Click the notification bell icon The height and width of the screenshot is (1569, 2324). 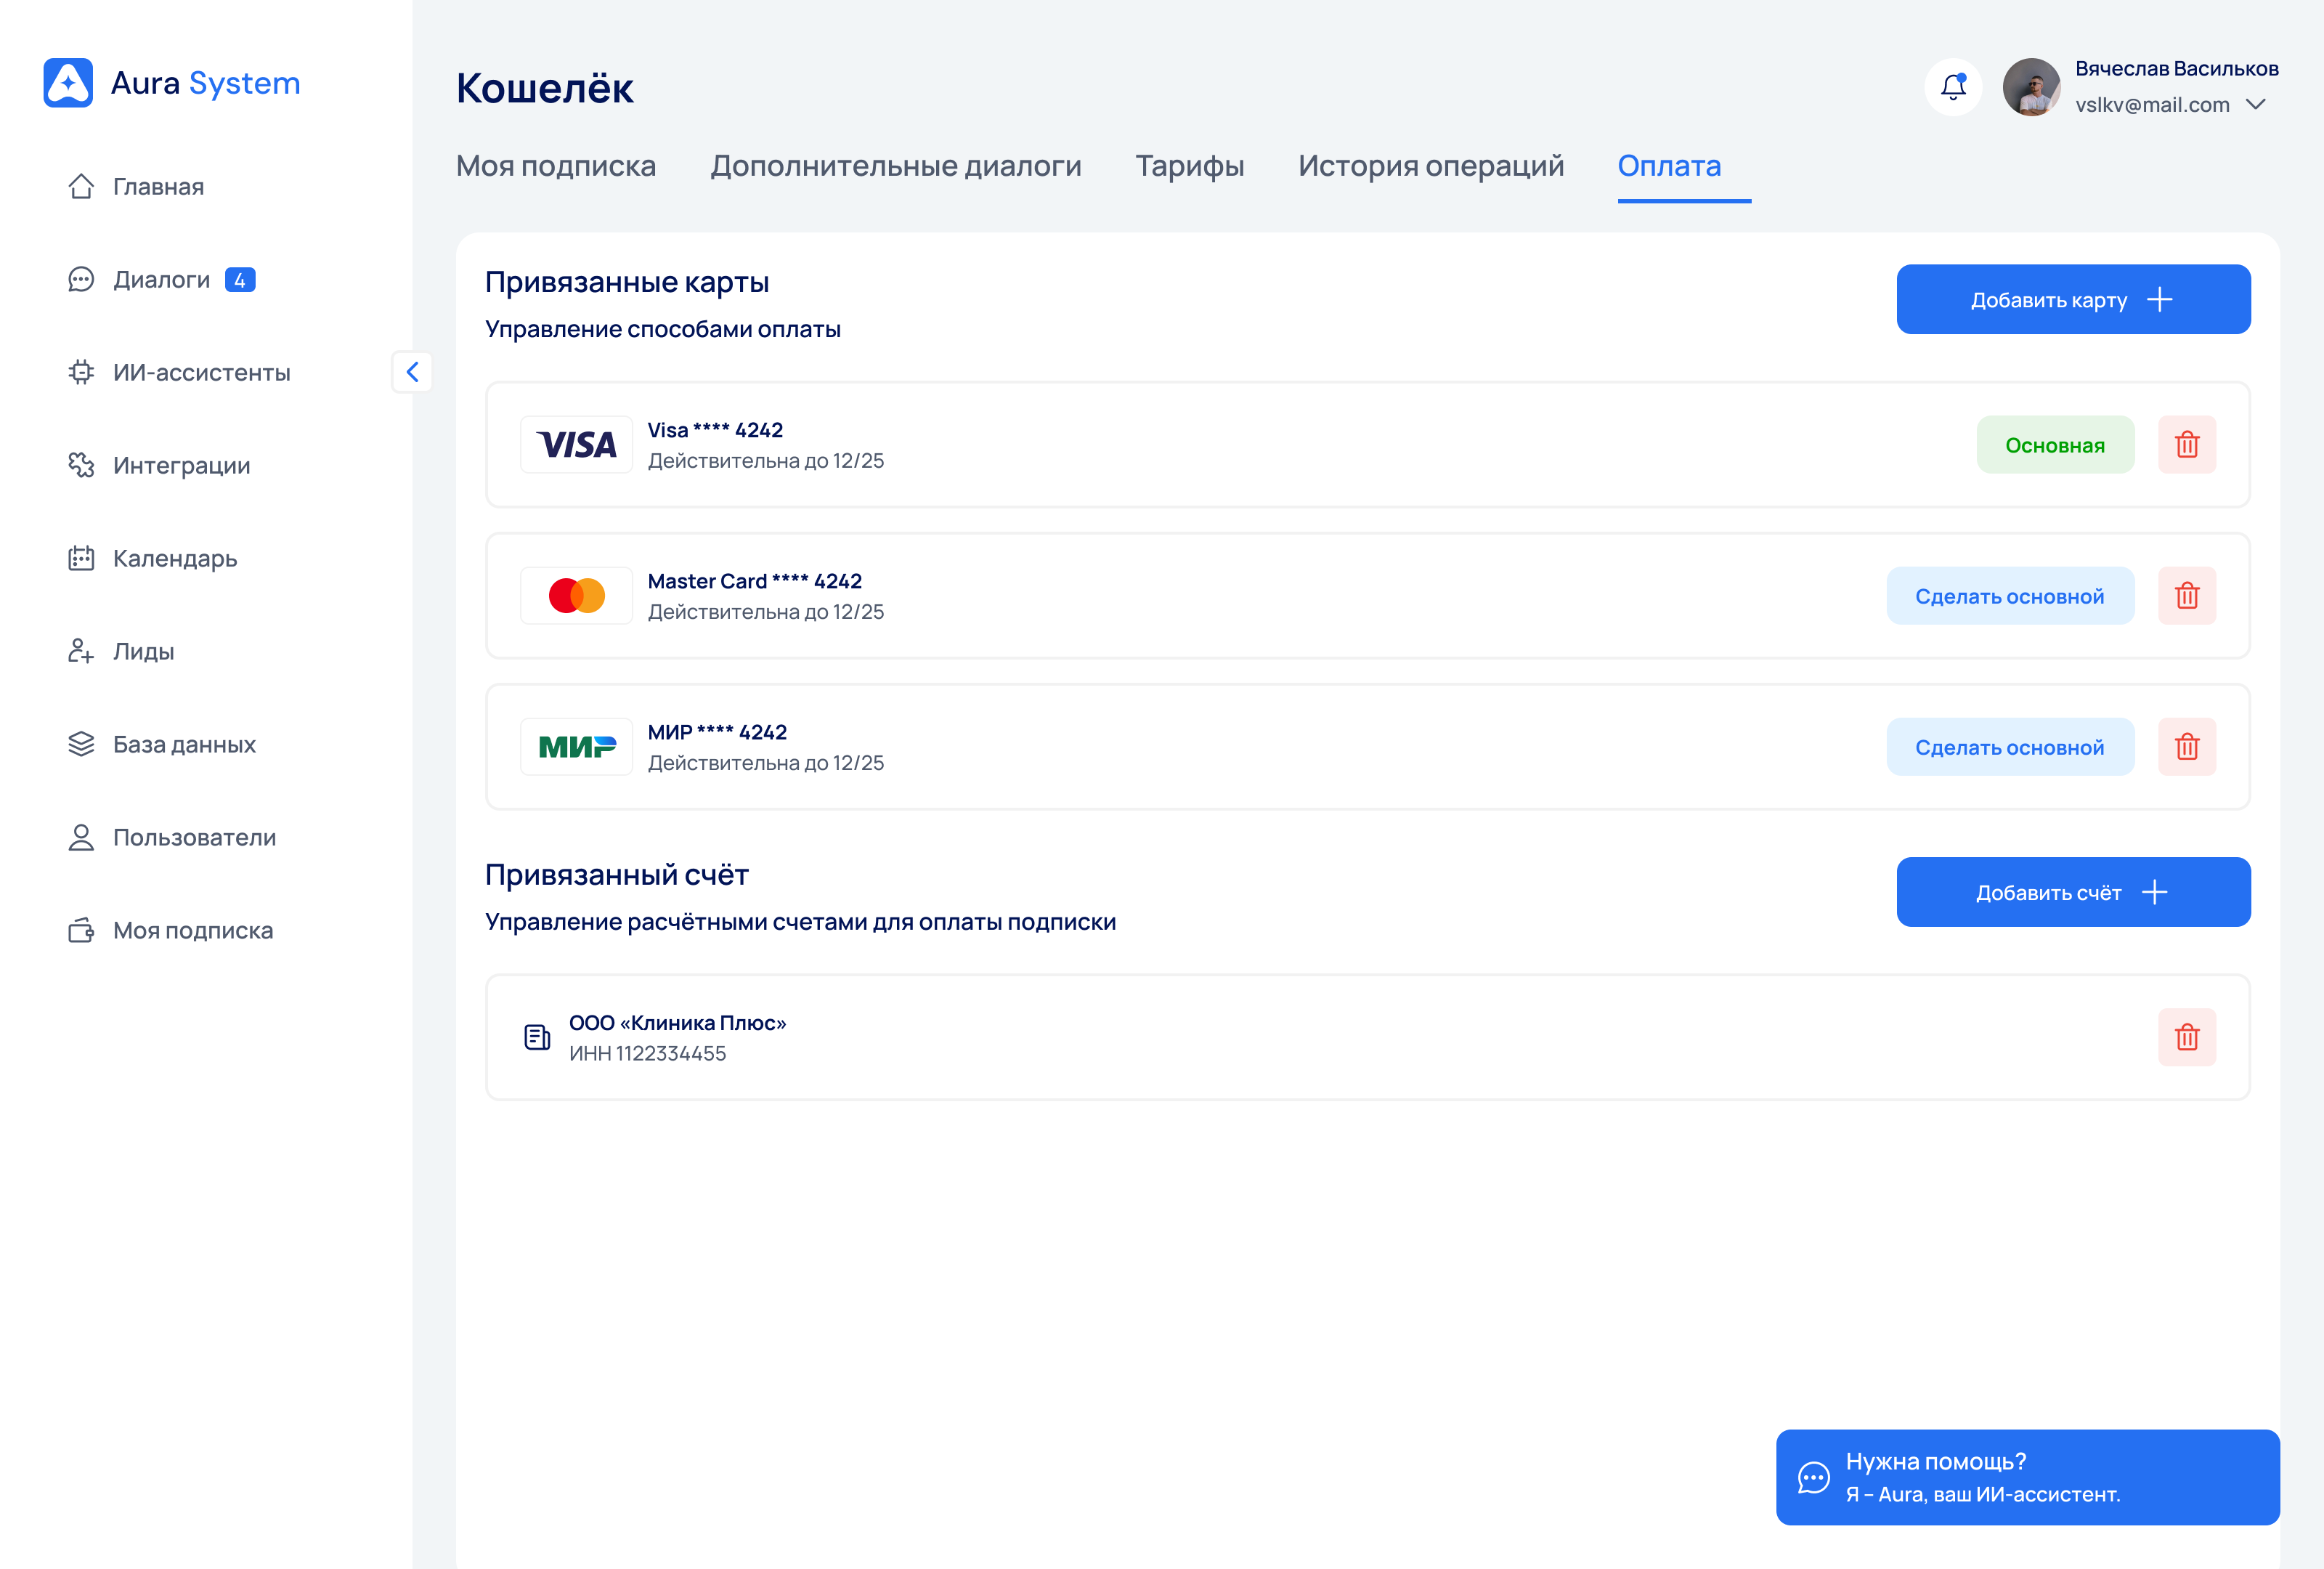1952,87
